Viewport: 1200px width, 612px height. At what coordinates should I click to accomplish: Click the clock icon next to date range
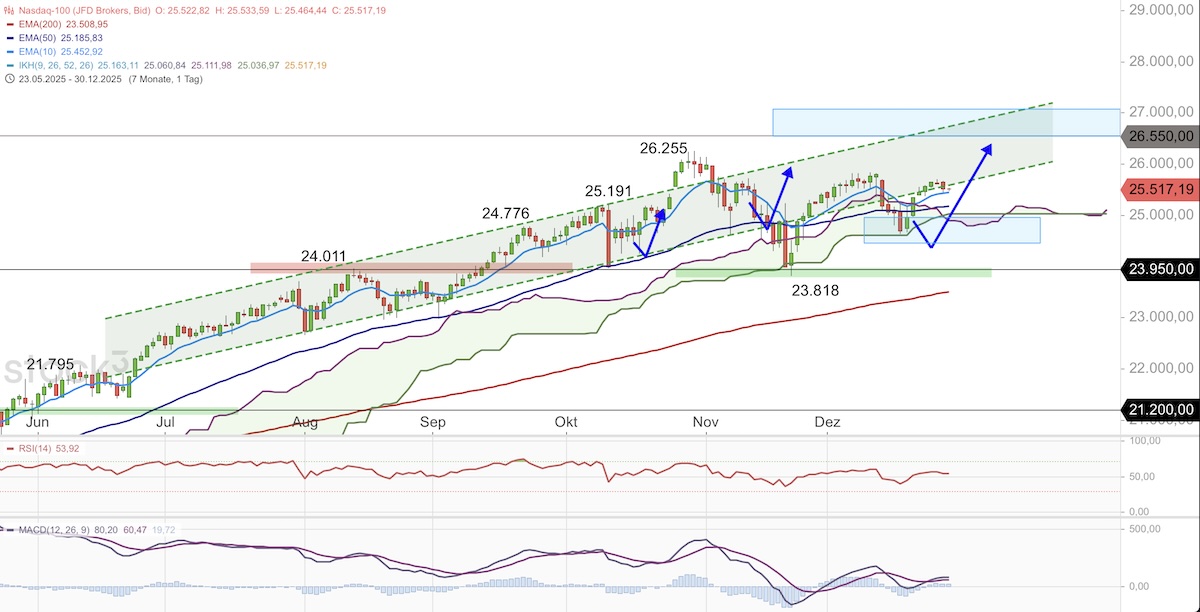pyautogui.click(x=9, y=79)
